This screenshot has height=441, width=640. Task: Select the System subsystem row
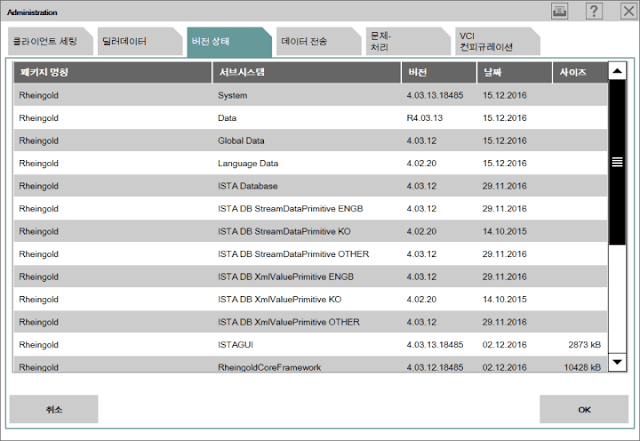tap(310, 95)
